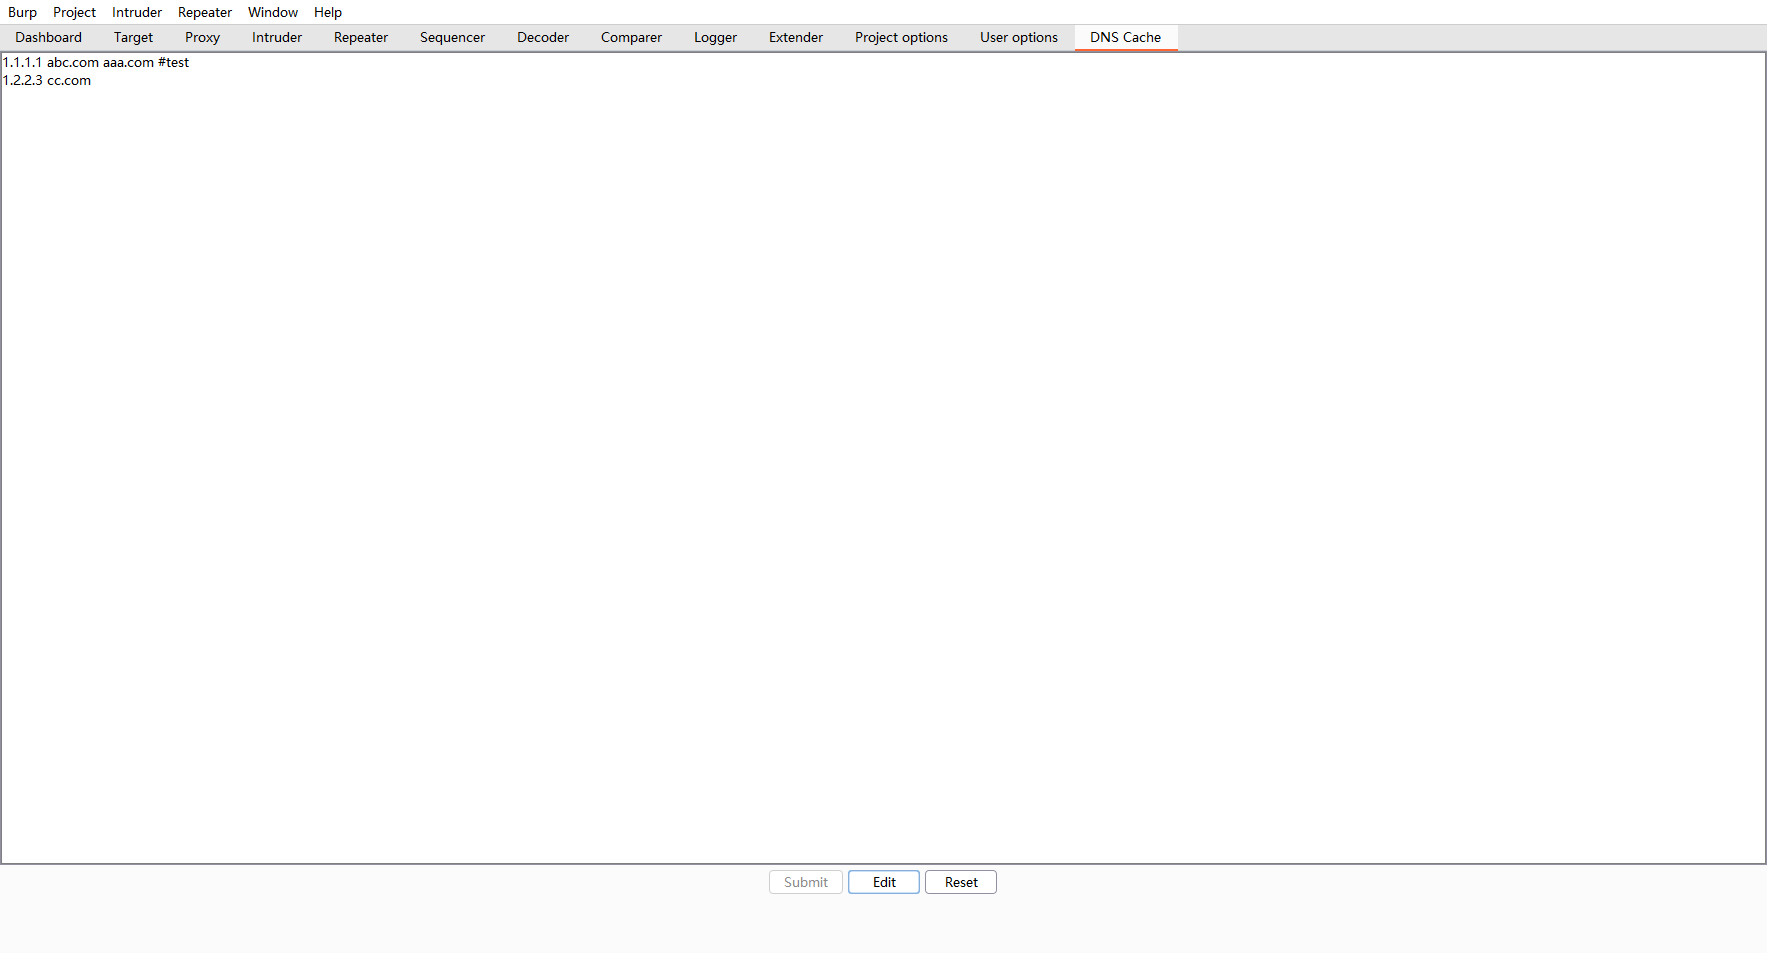Viewport: 1767px width, 953px height.
Task: Switch to the Comparer tab
Action: [x=631, y=37]
